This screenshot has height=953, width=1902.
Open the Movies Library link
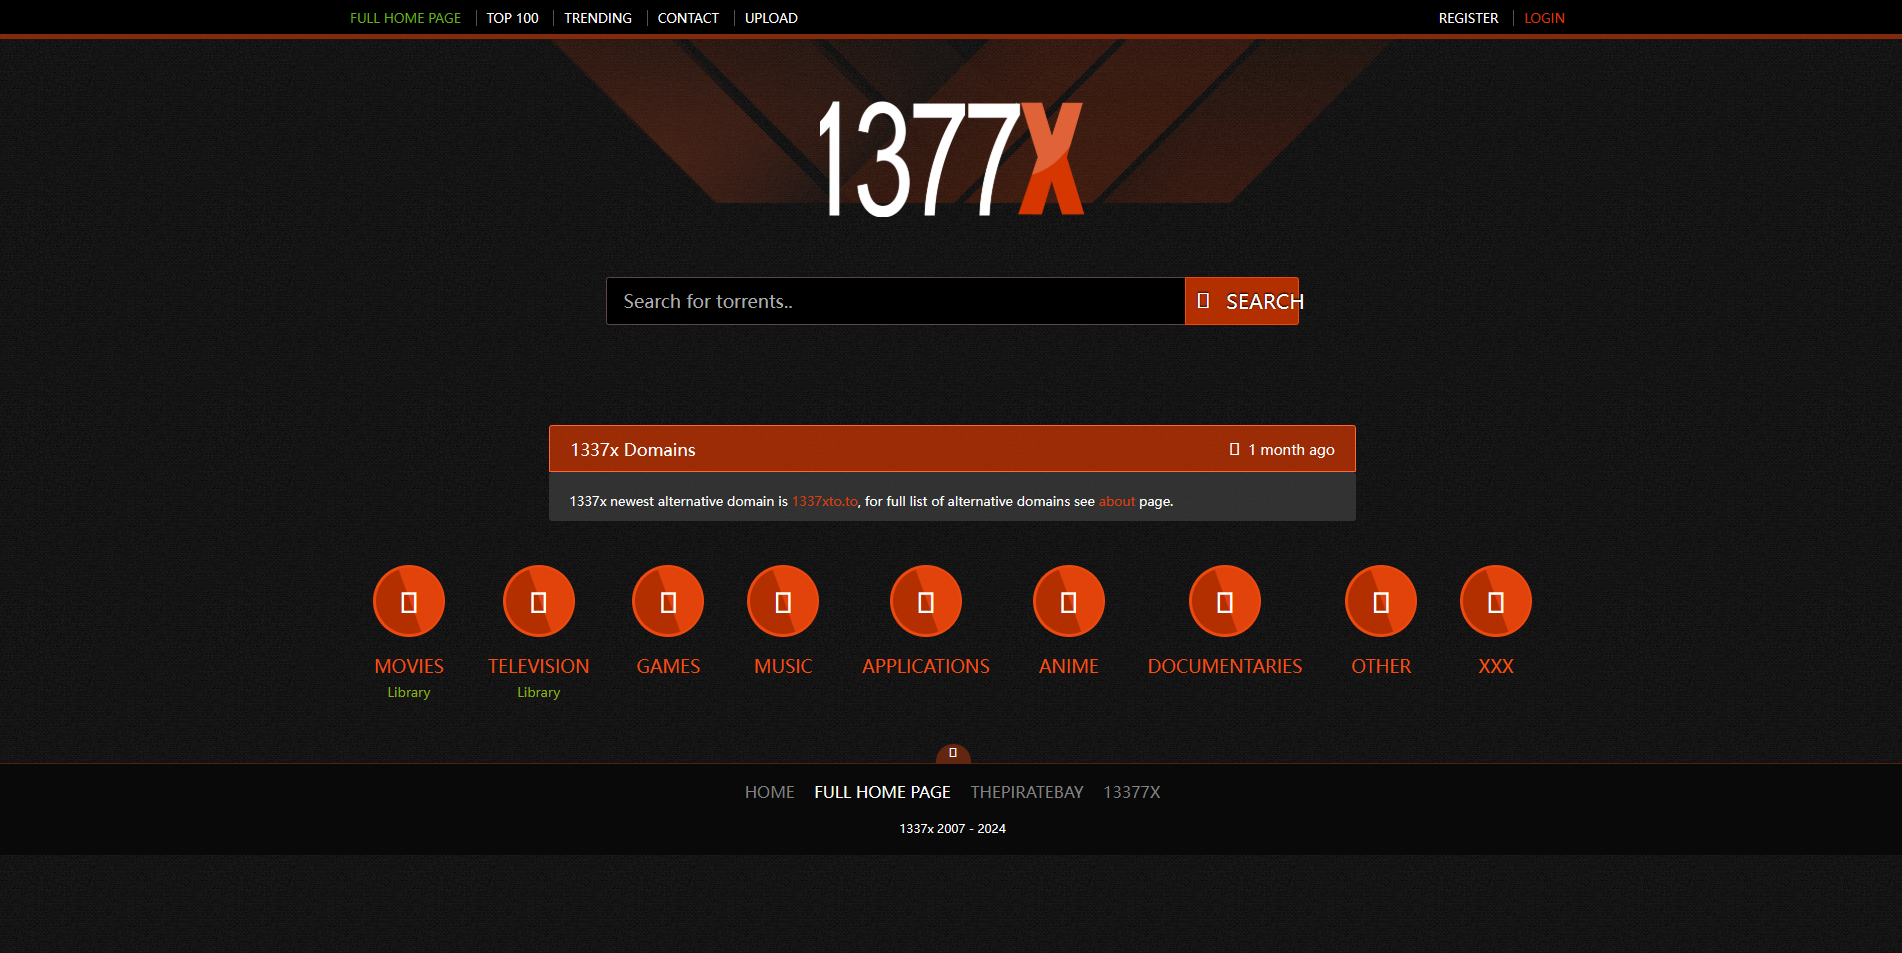coord(409,692)
